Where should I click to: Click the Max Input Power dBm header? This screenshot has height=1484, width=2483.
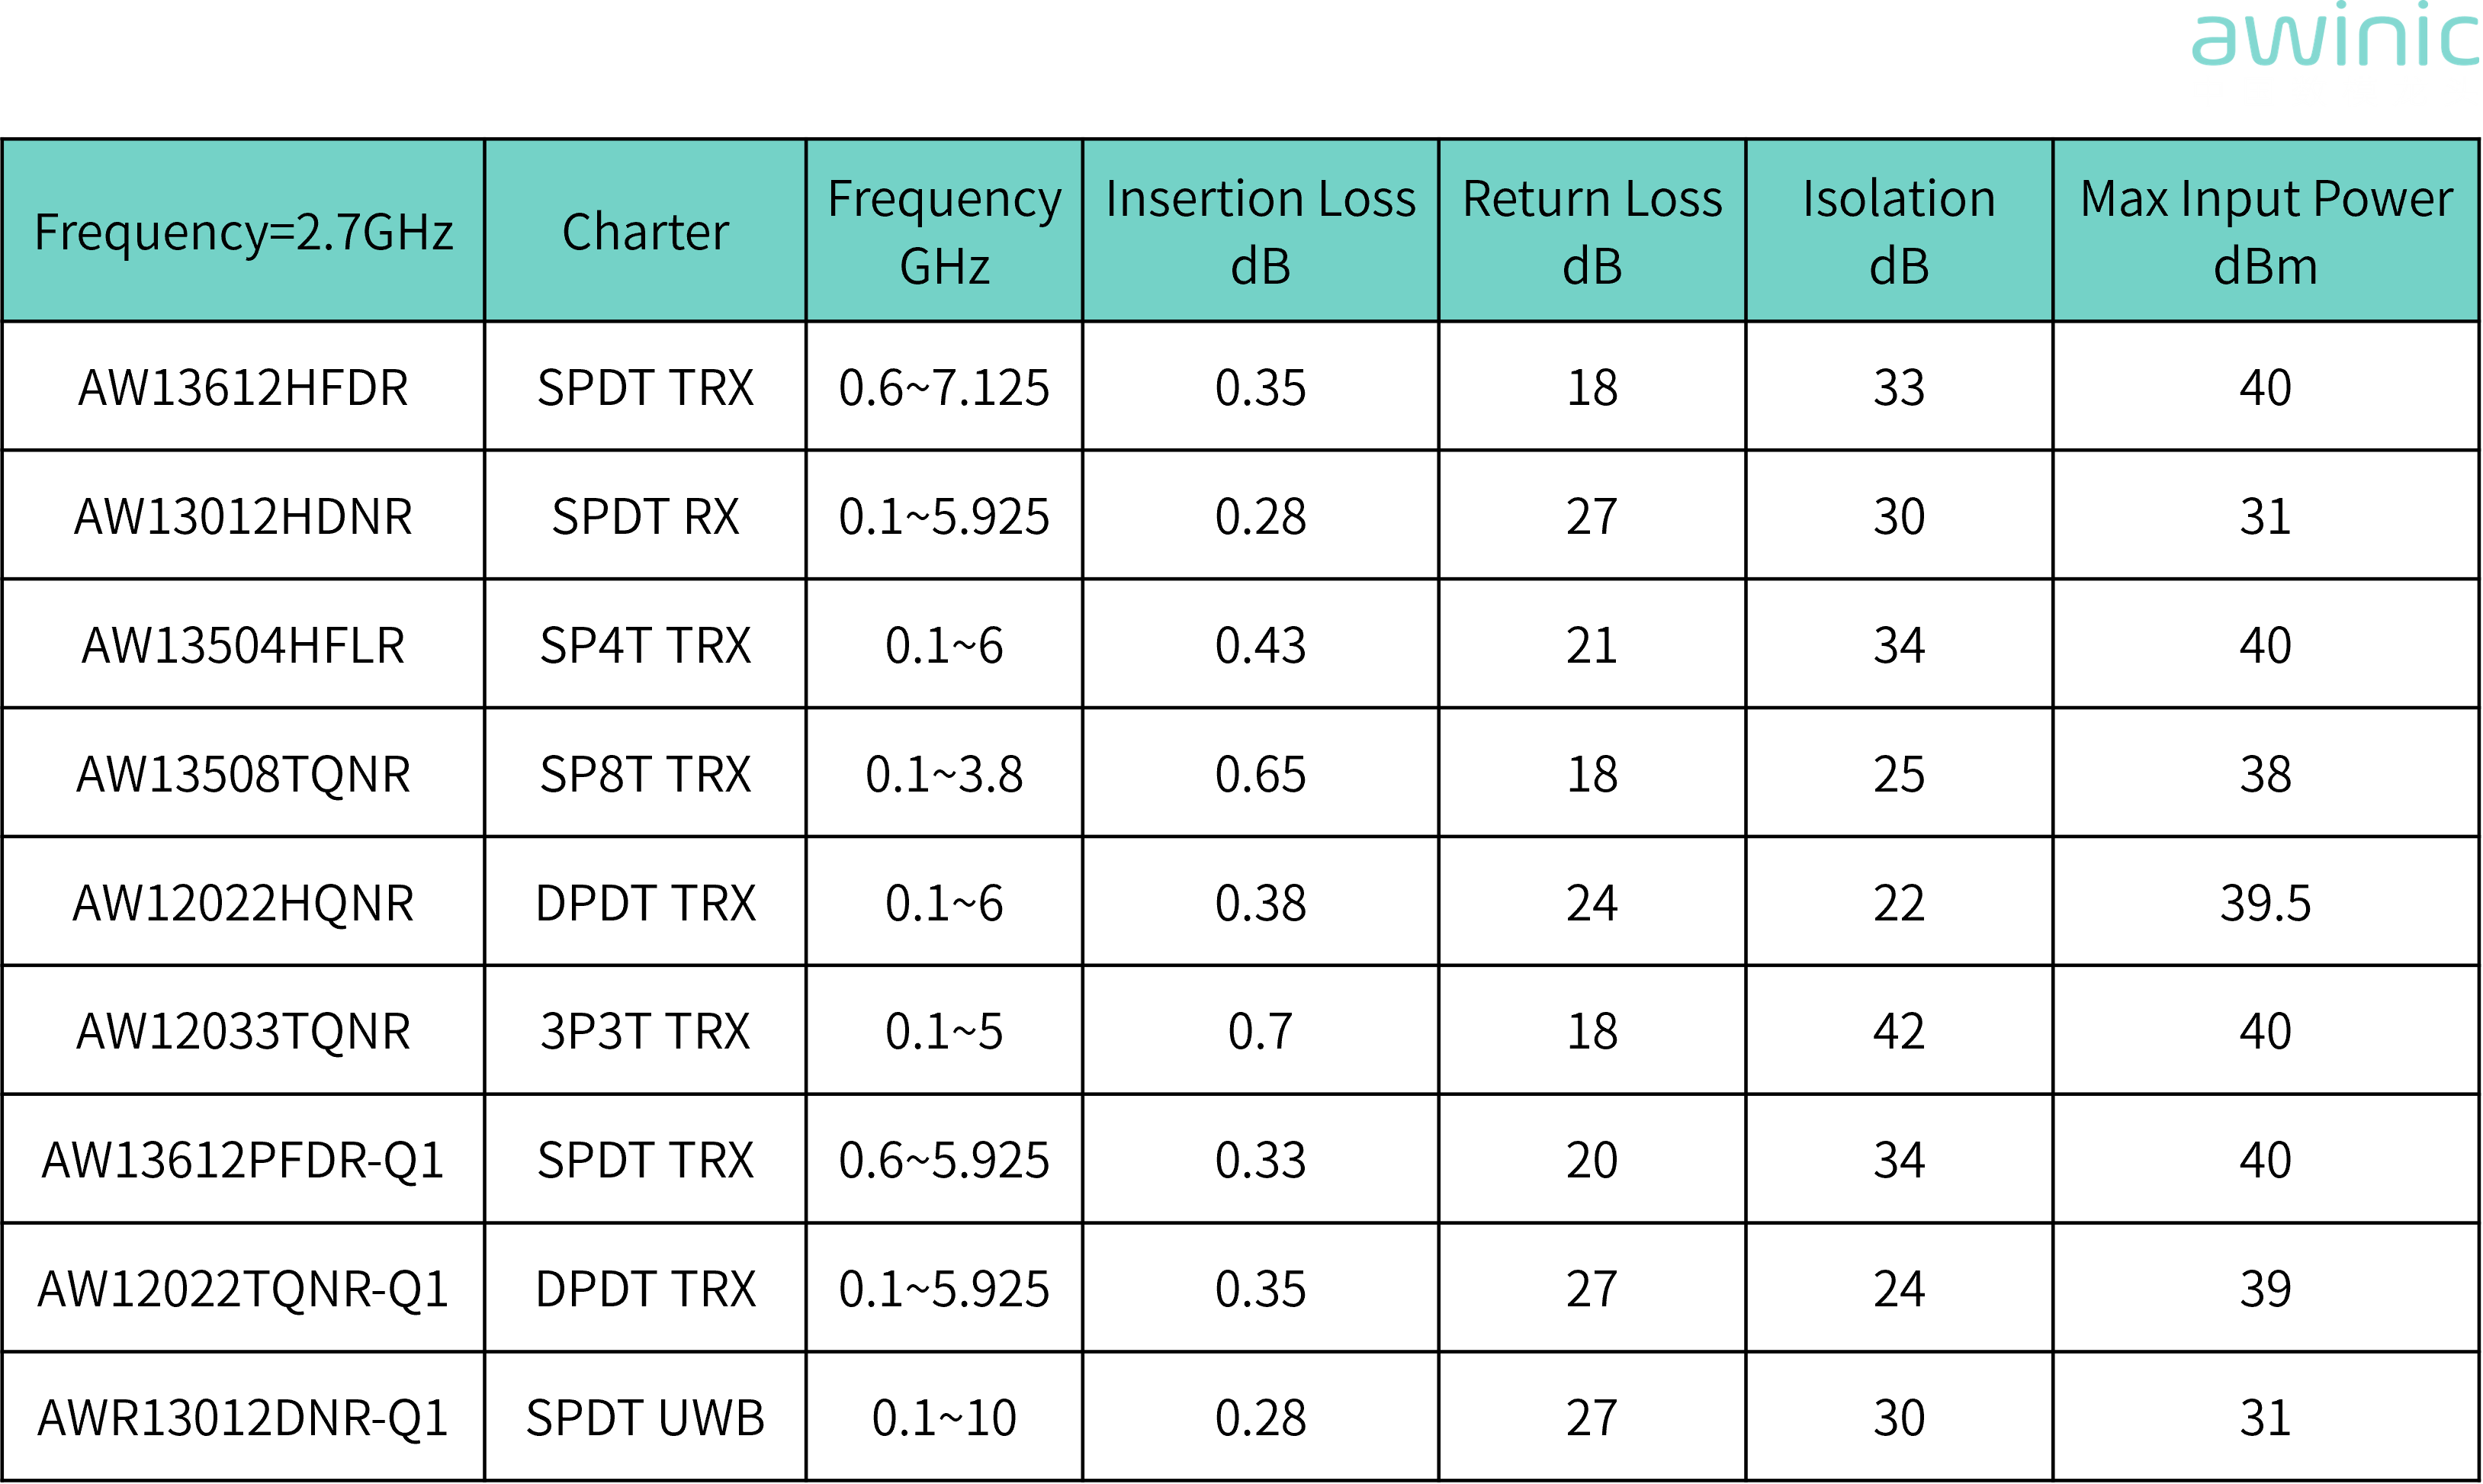2265,232
